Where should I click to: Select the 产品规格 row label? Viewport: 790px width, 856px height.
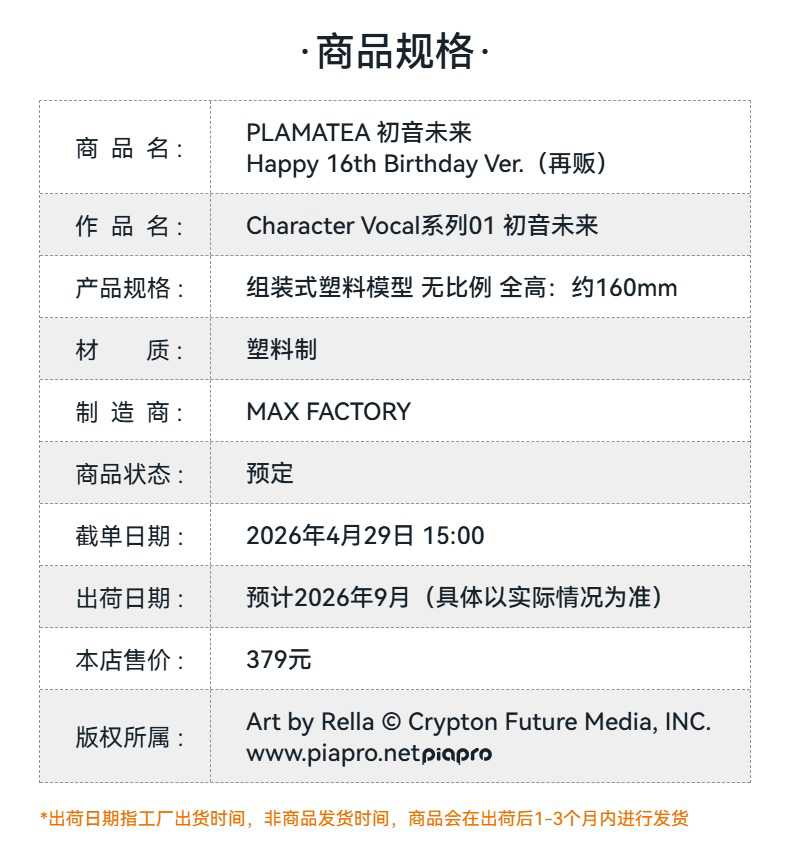[x=128, y=288]
